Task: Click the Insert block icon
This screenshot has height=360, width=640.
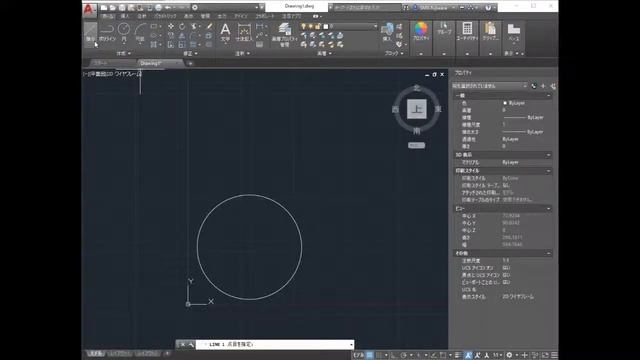Action: (387, 32)
